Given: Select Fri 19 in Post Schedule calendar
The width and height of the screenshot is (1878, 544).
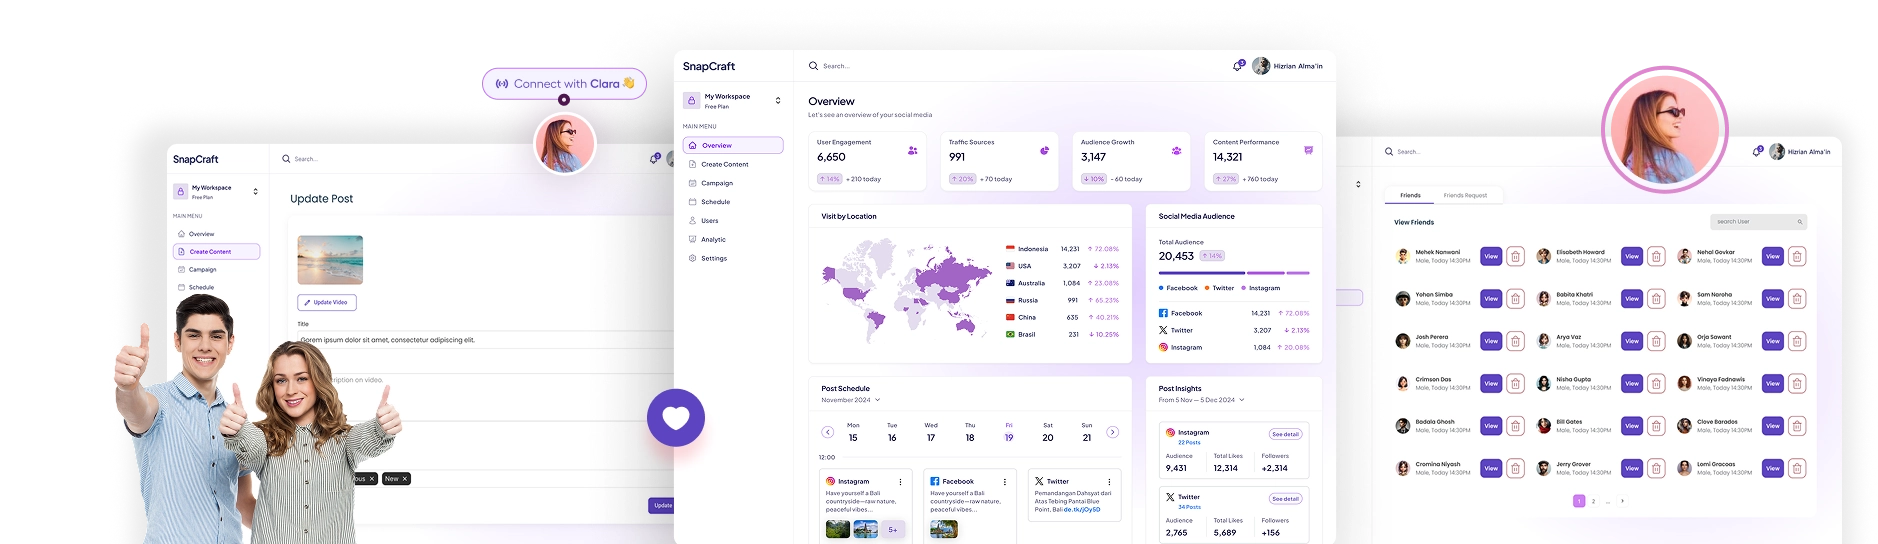Looking at the screenshot, I should point(1009,432).
